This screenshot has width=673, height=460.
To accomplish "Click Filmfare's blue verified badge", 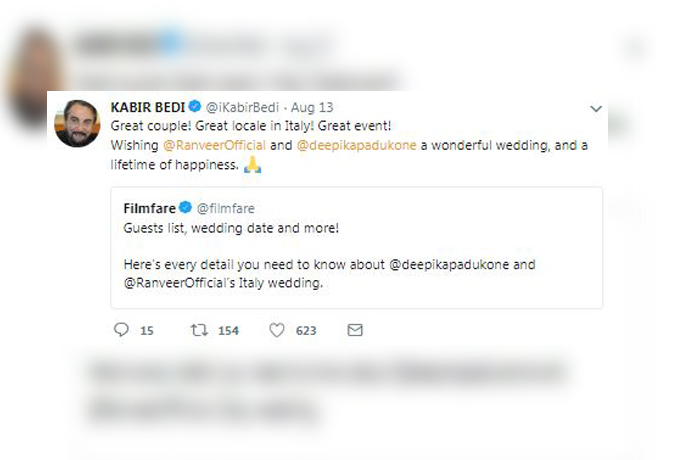I will pos(184,208).
